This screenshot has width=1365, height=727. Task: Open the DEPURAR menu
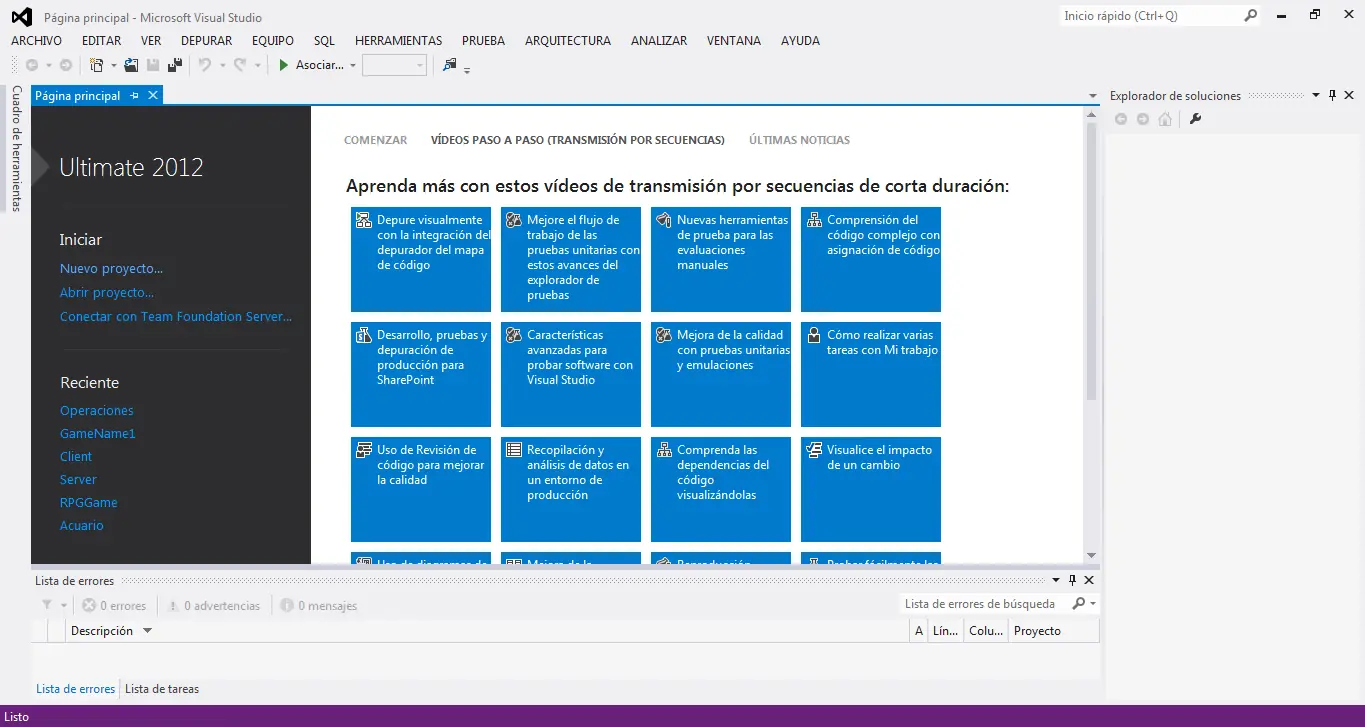pos(206,41)
